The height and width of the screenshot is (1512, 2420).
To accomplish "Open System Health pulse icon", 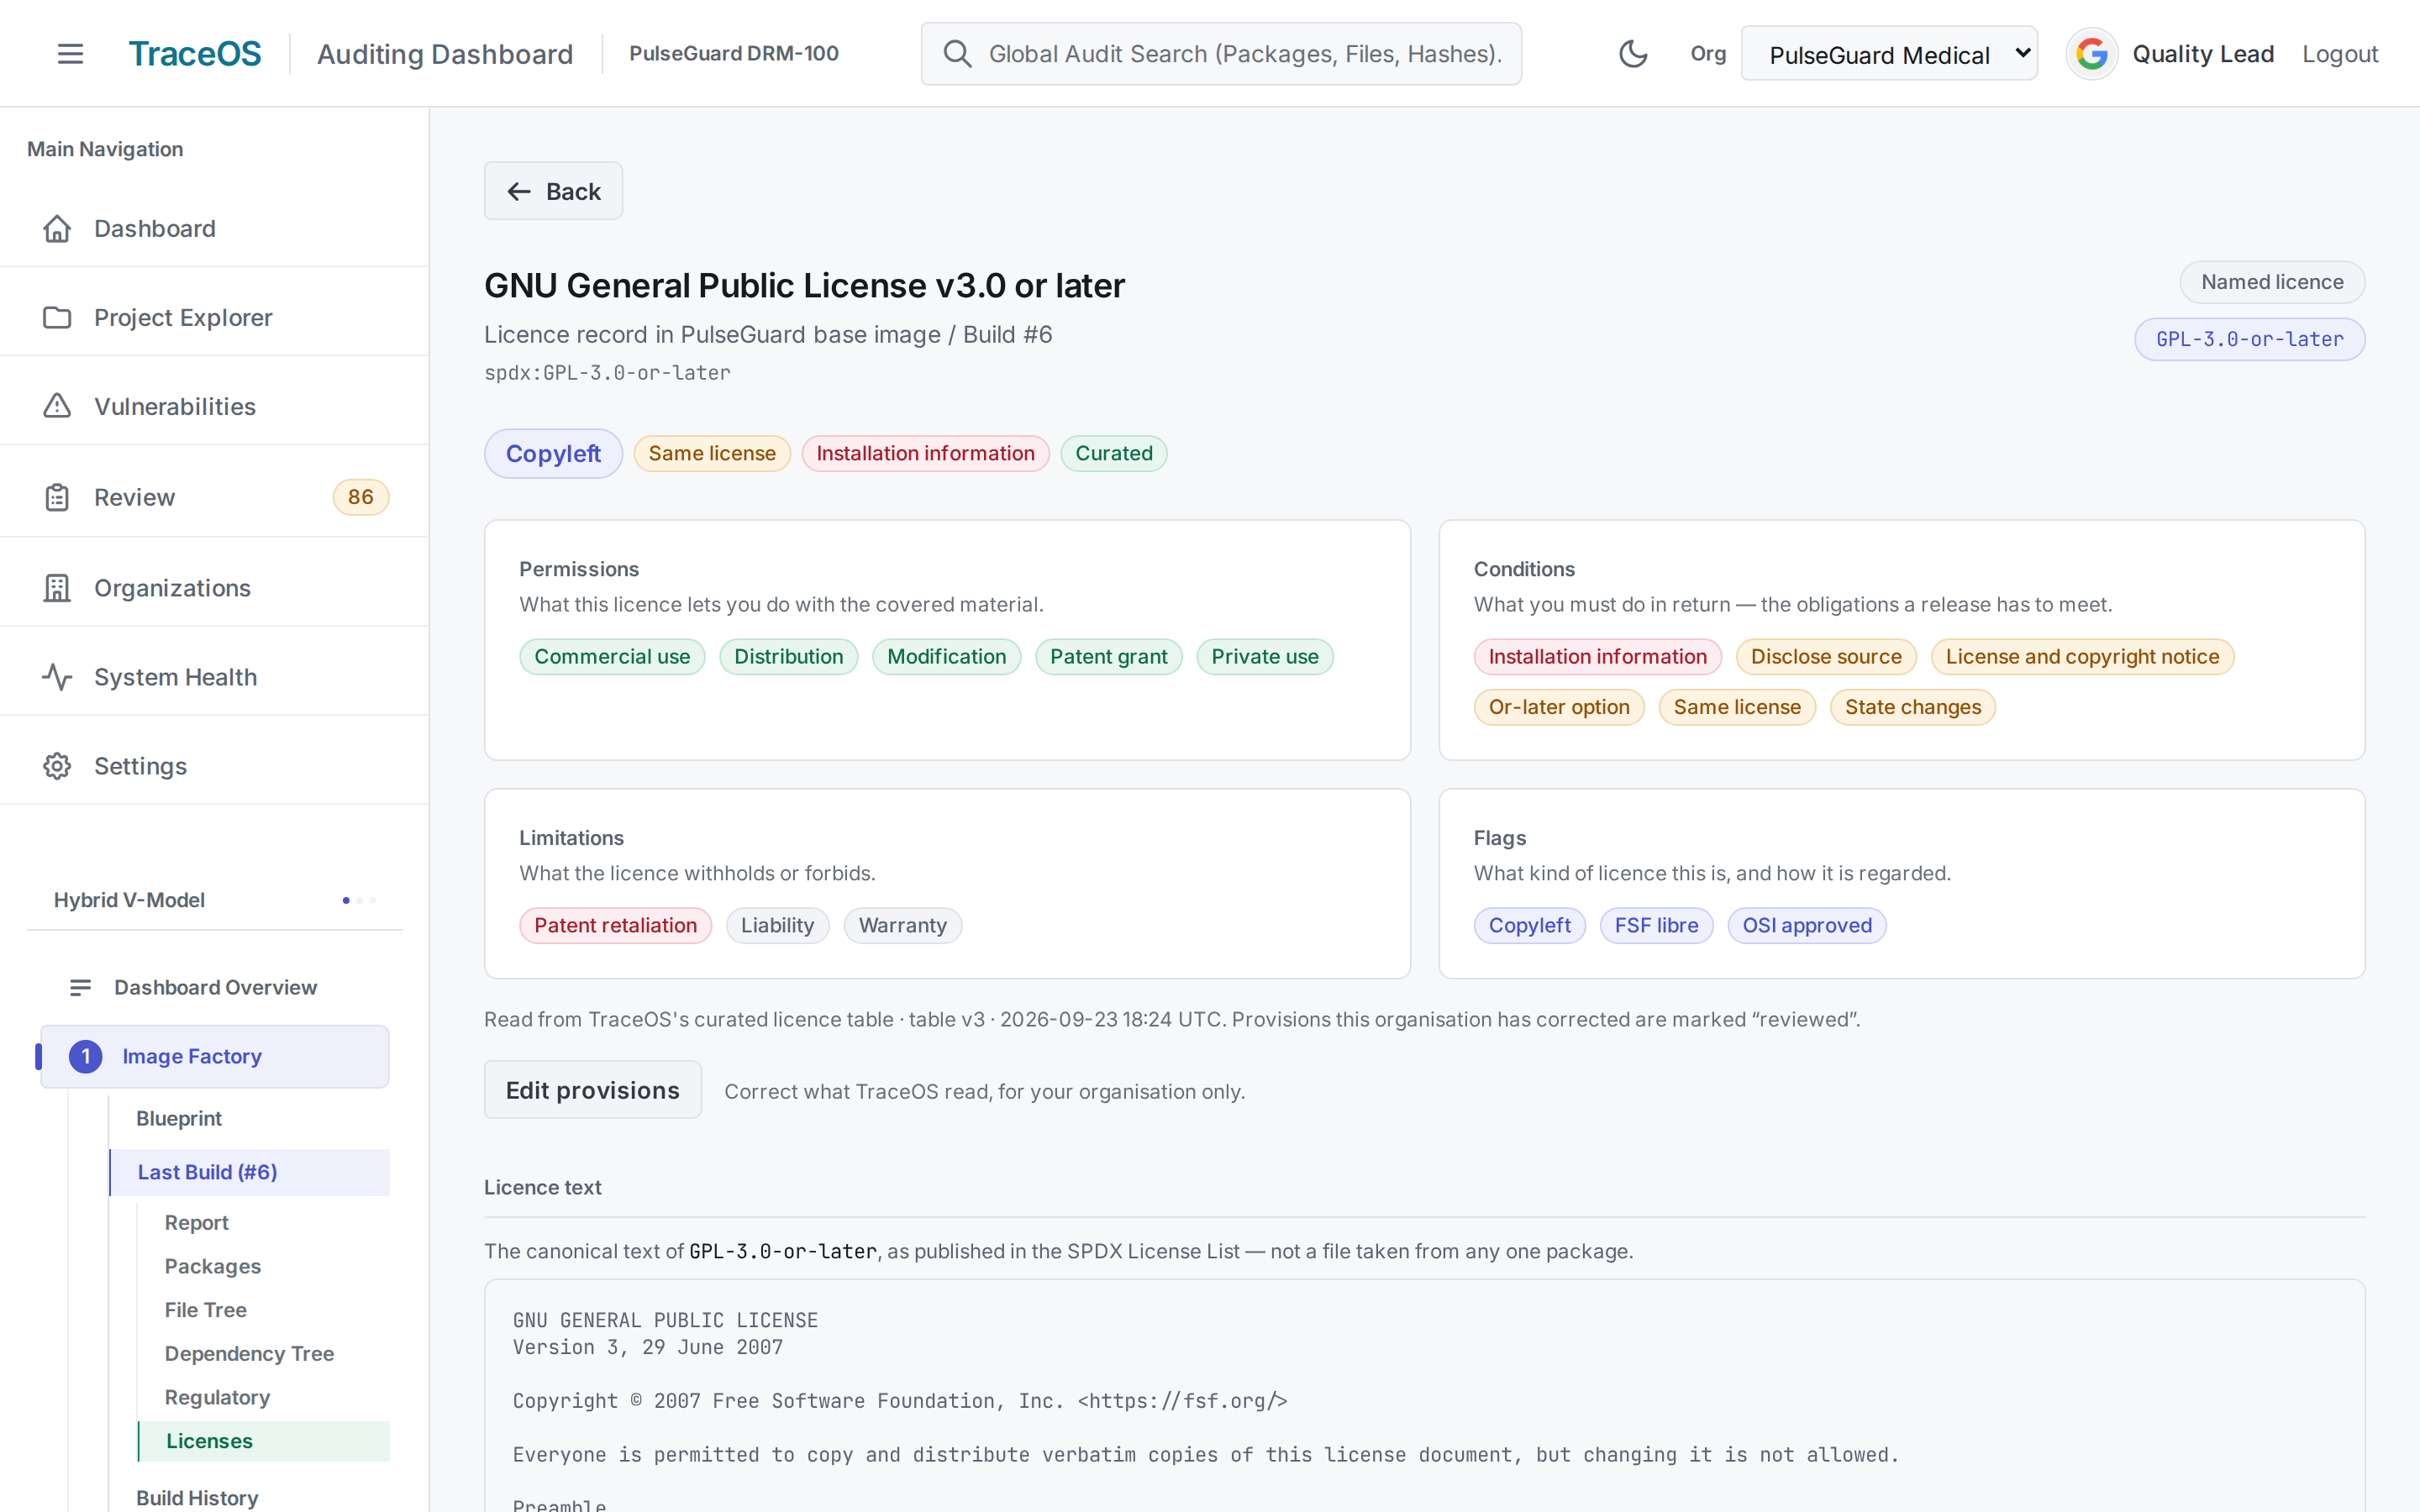I will (57, 677).
